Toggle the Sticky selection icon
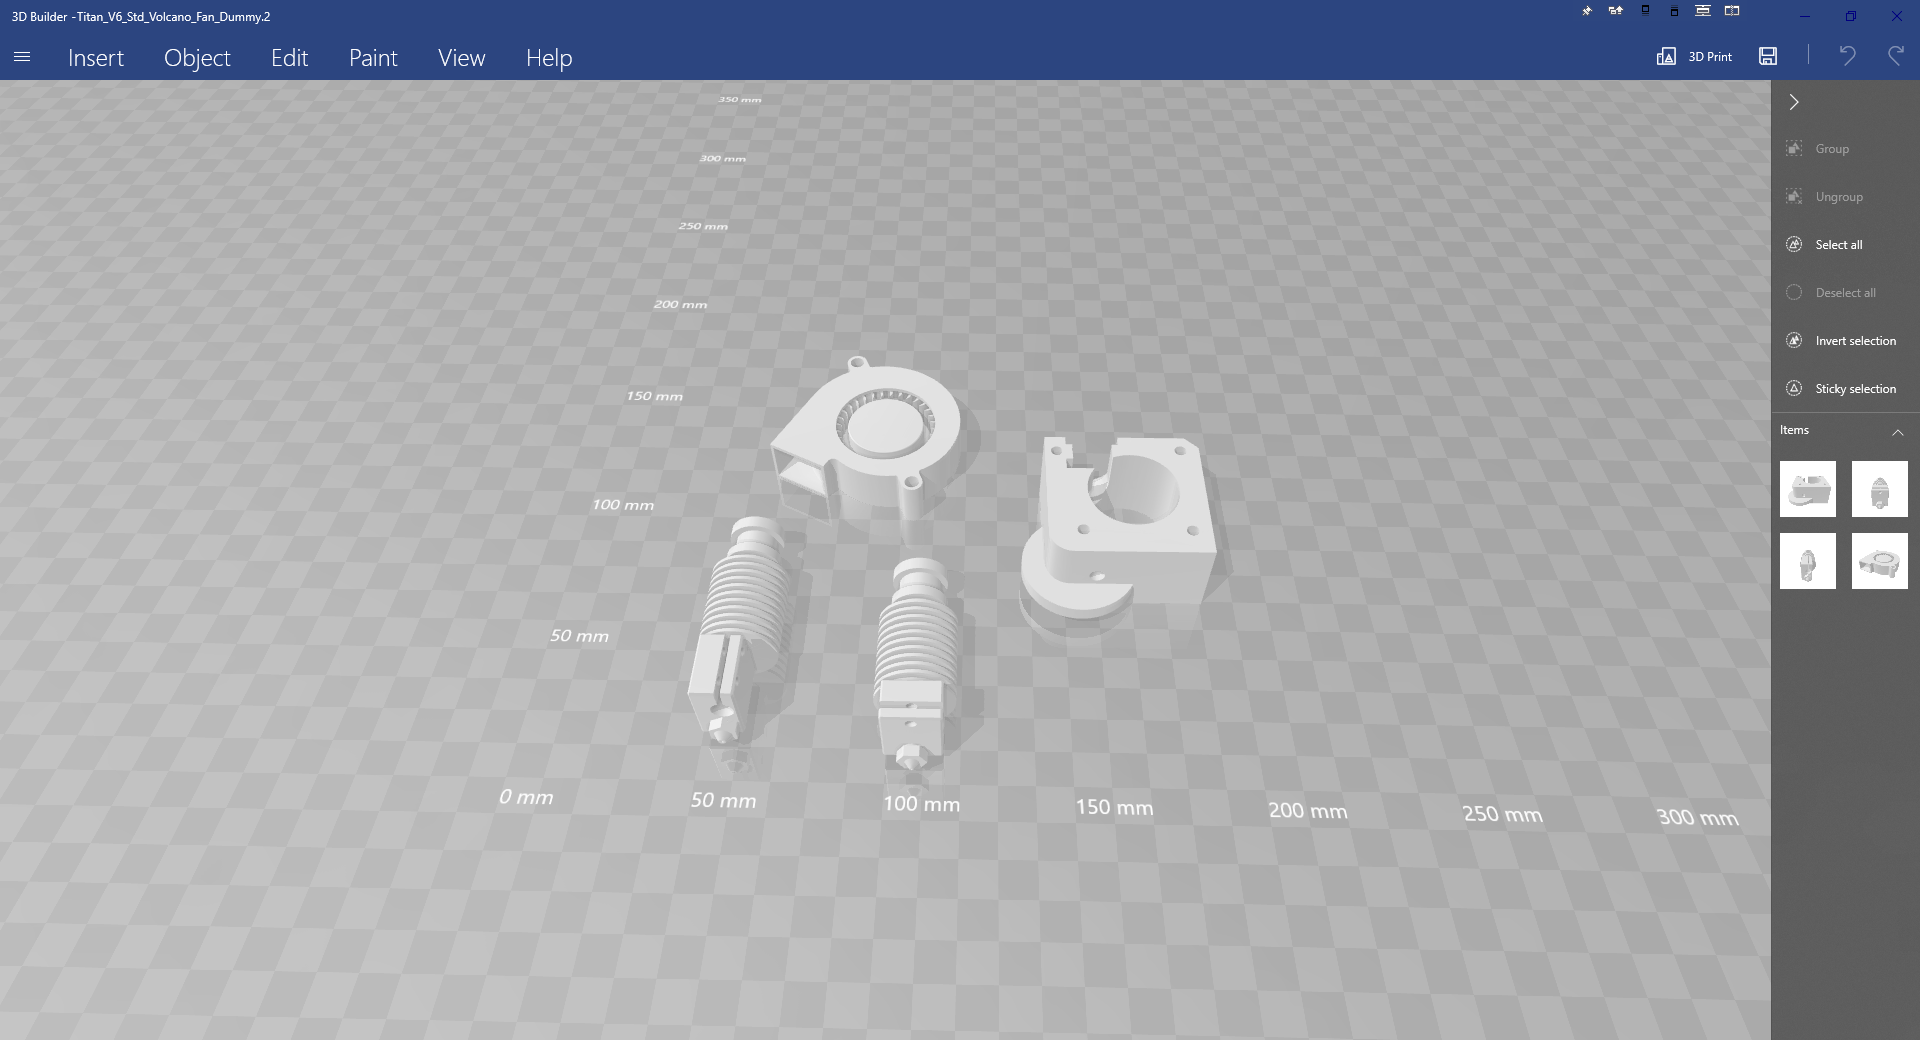1920x1040 pixels. (1794, 389)
